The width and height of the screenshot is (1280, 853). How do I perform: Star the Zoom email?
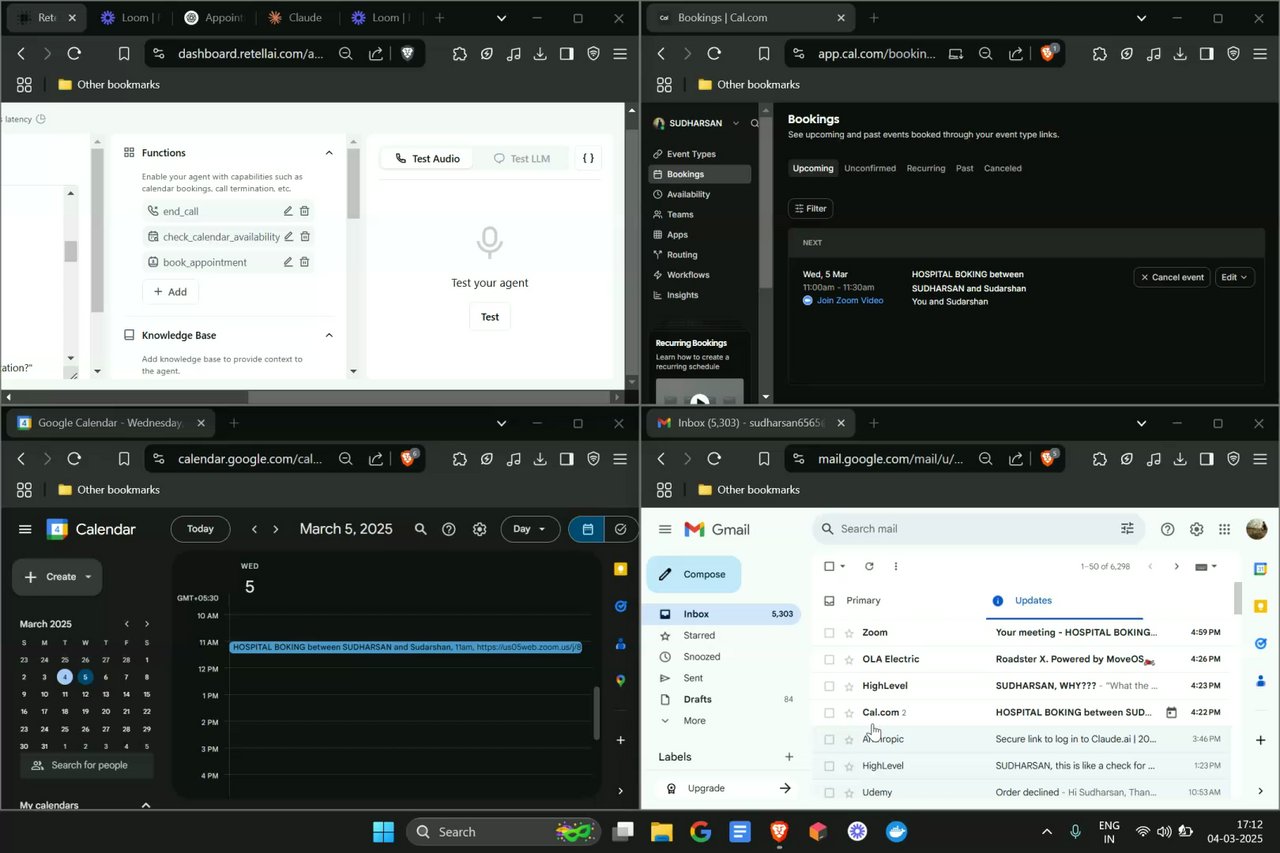(x=849, y=632)
